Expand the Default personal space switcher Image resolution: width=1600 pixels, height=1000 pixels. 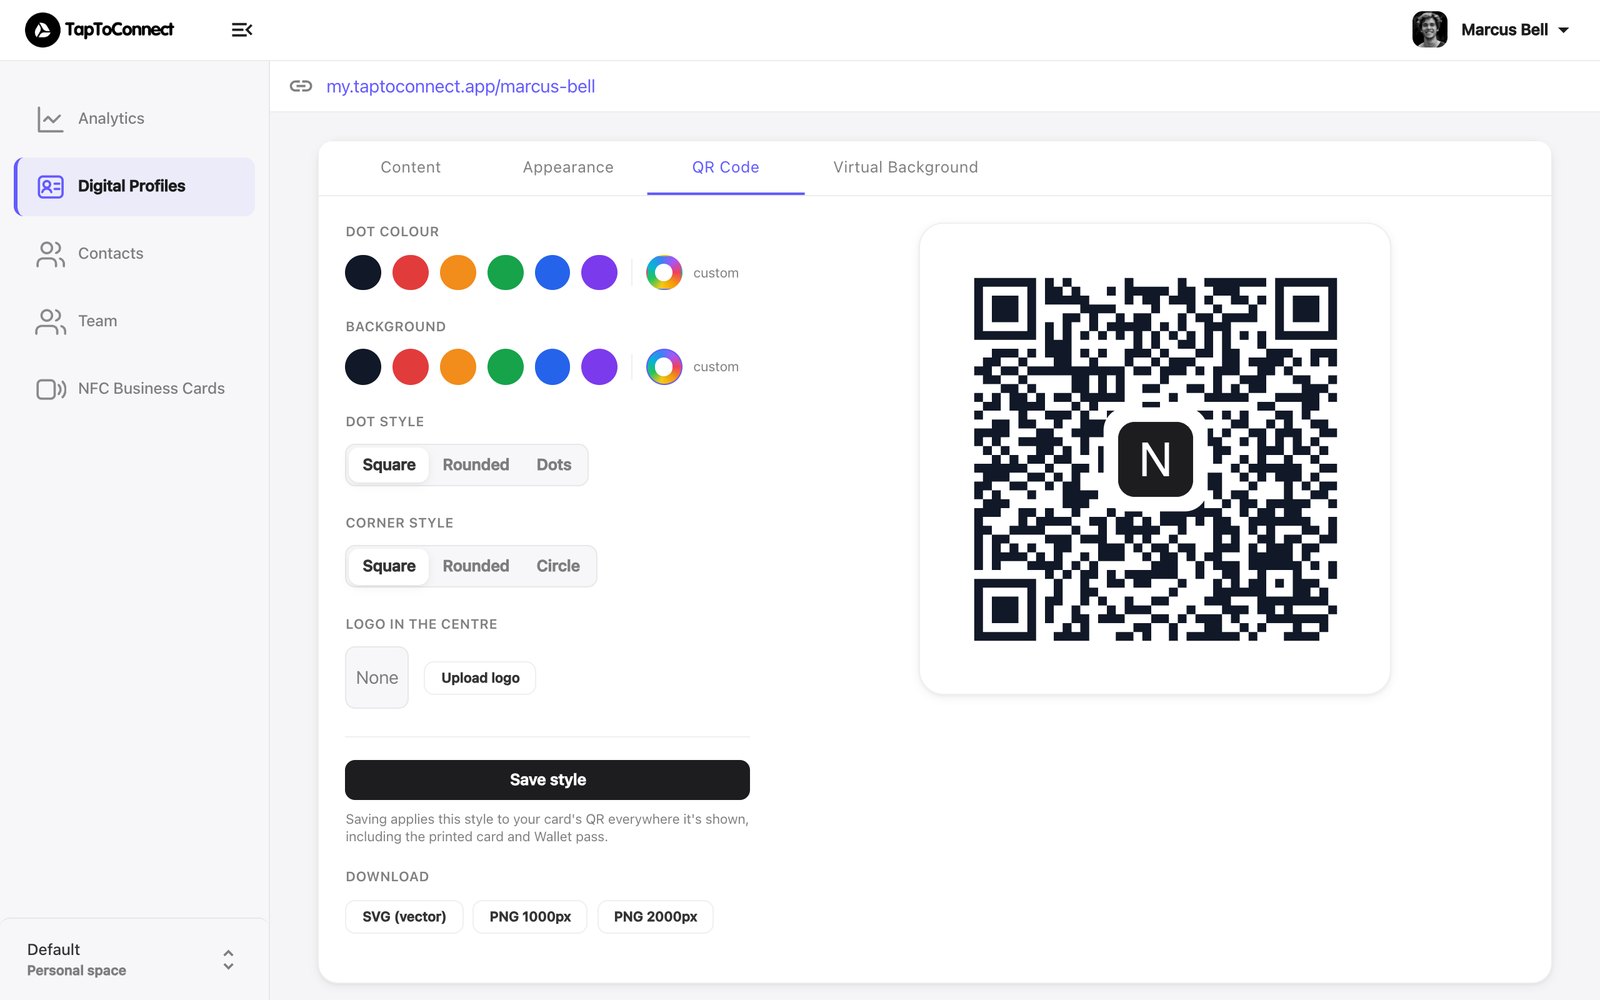(134, 960)
